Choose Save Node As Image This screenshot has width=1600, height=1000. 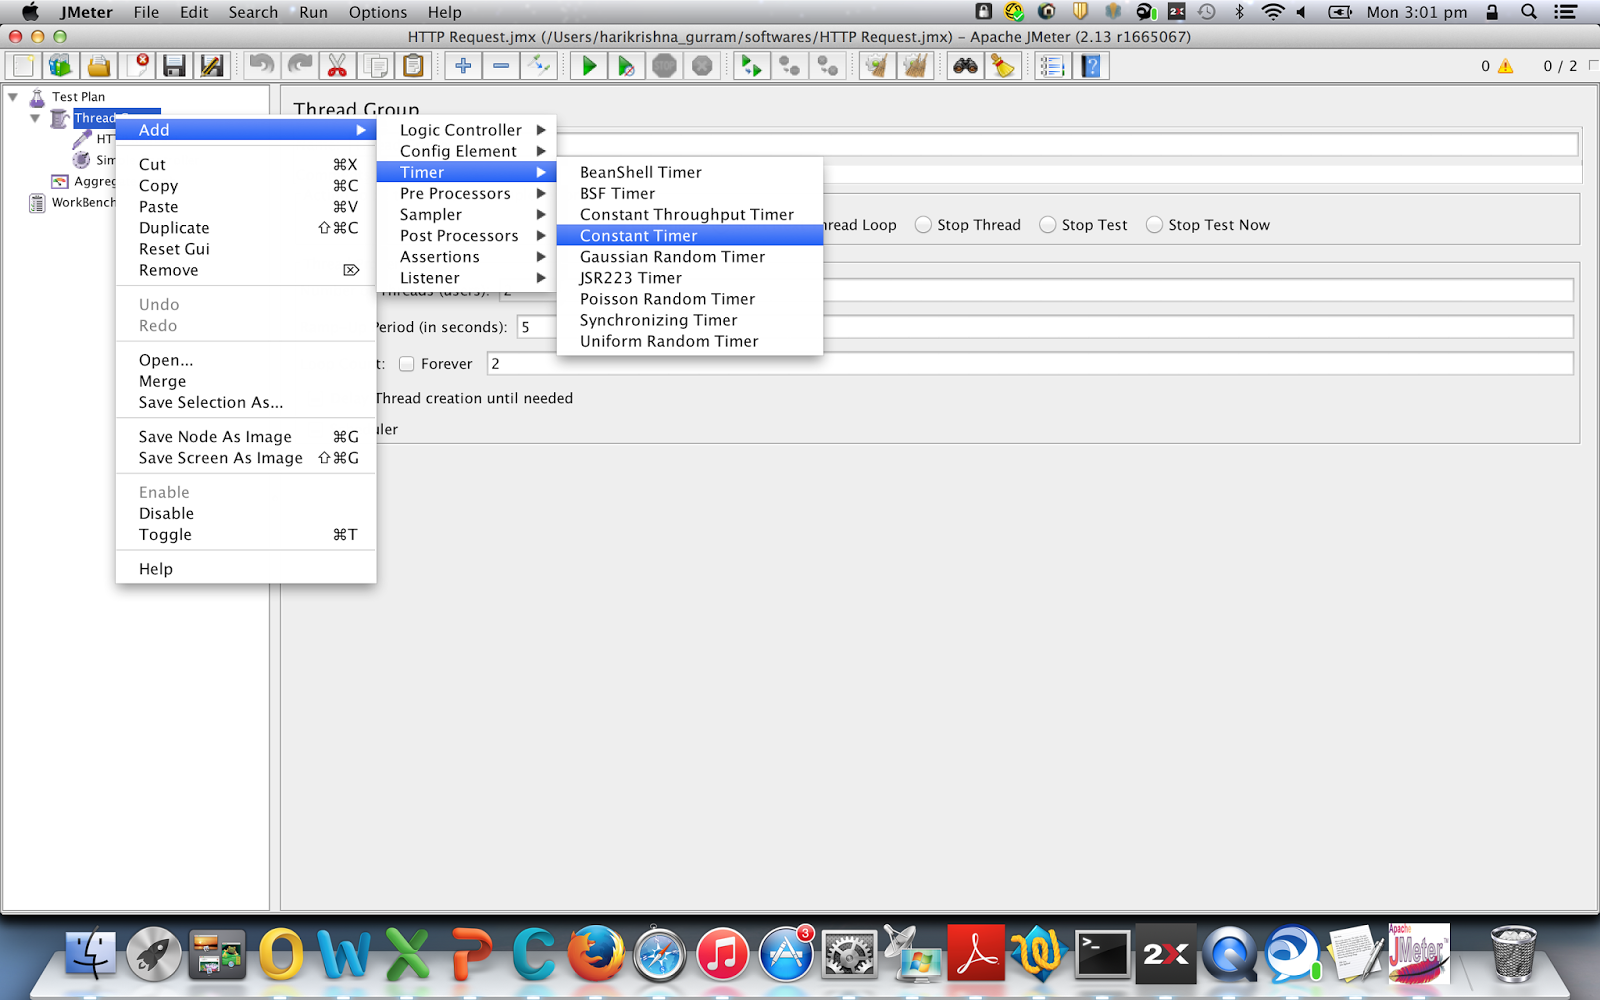(214, 436)
